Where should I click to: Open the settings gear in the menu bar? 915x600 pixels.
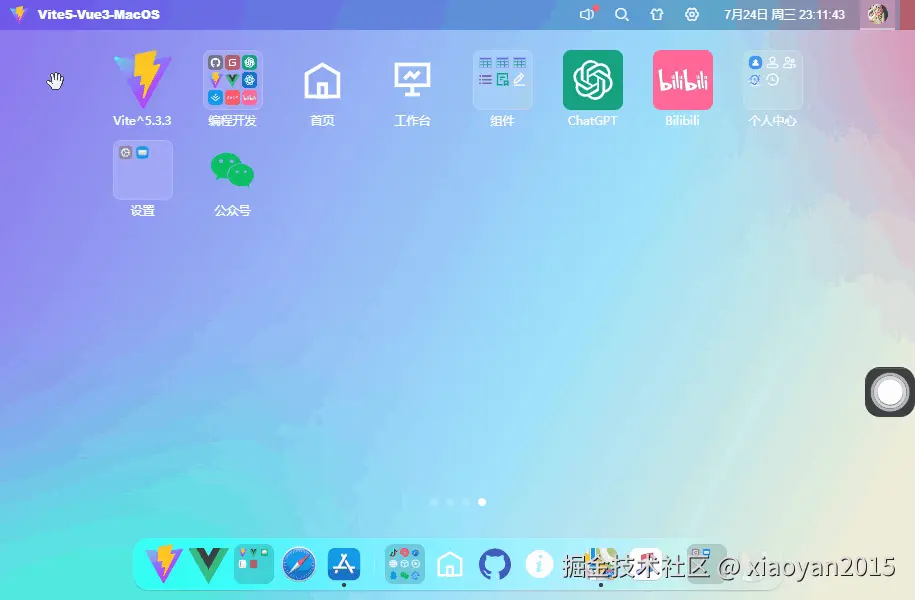(691, 14)
